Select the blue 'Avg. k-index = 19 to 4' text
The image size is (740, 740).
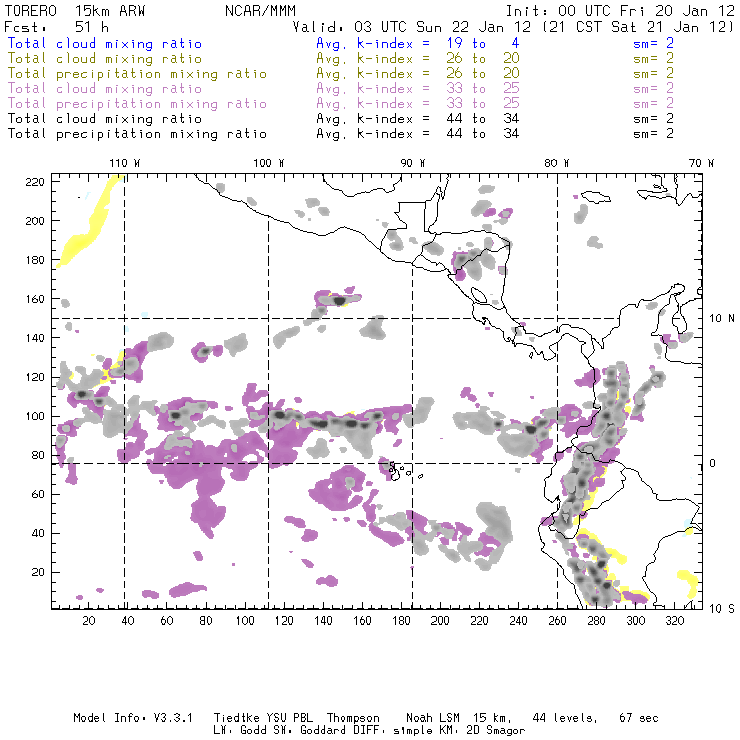(x=418, y=43)
